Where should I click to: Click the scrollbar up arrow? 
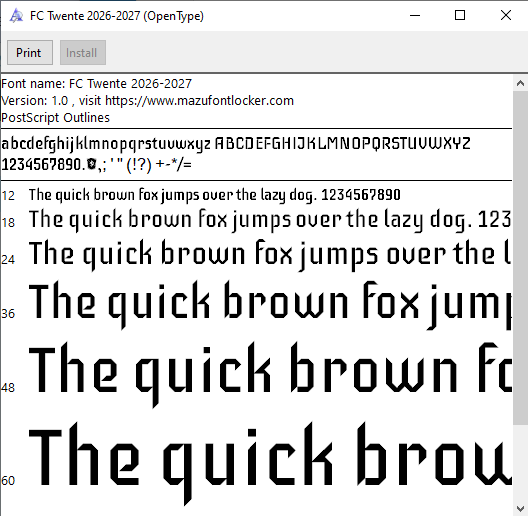[x=520, y=83]
